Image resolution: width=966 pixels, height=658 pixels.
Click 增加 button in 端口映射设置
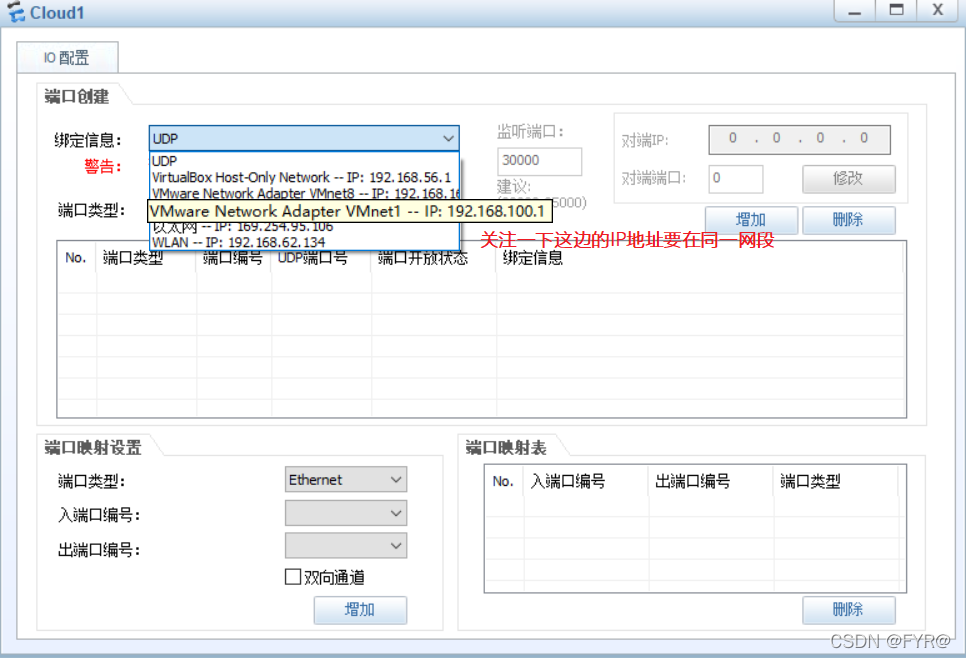pyautogui.click(x=360, y=610)
